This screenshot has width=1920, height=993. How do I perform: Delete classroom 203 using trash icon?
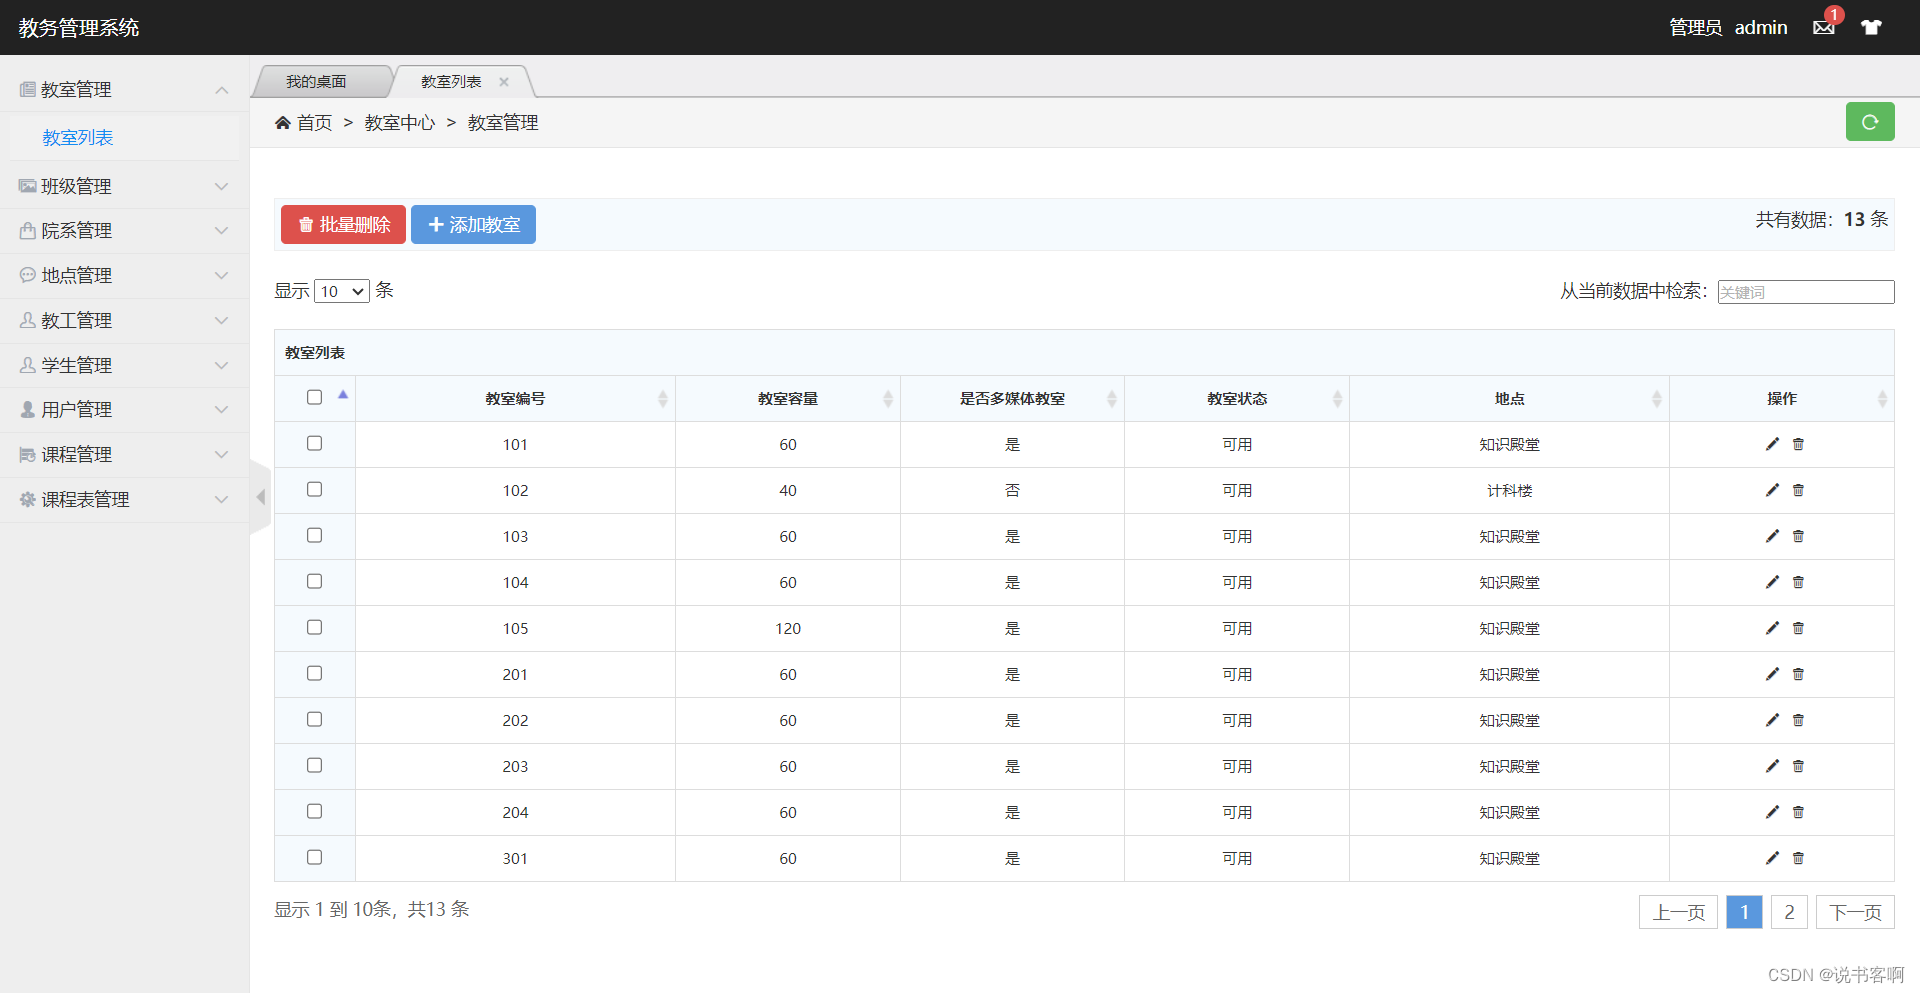pyautogui.click(x=1798, y=766)
